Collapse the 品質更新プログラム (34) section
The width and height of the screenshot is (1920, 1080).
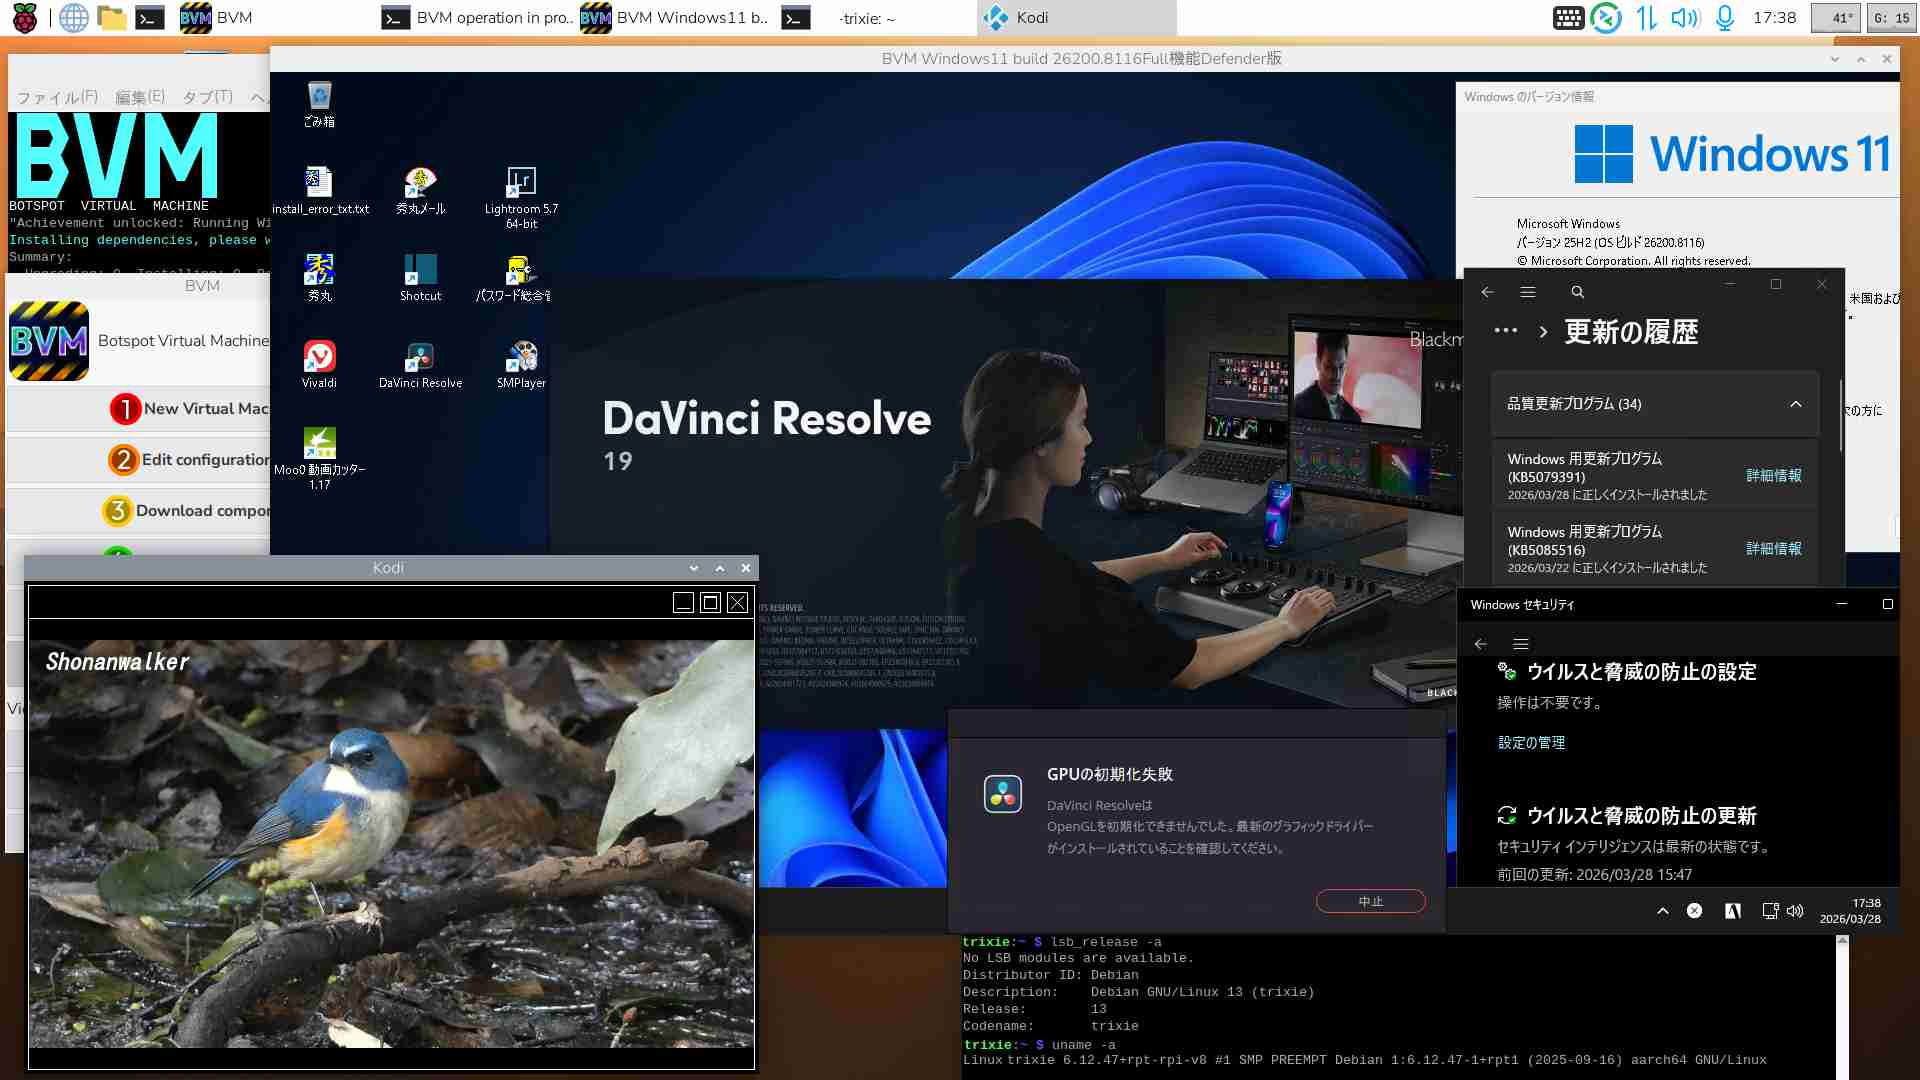[1795, 404]
